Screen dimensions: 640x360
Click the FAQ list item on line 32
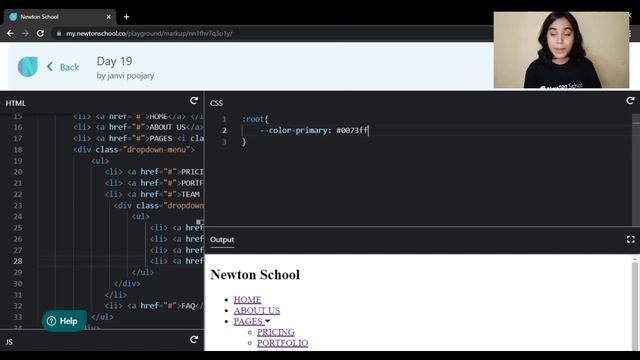(x=154, y=306)
